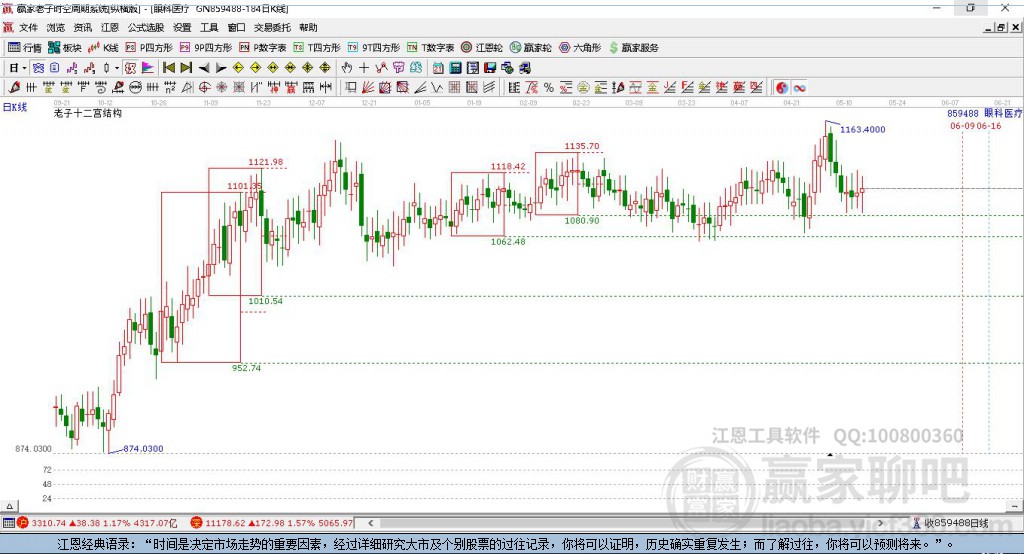The width and height of the screenshot is (1024, 554).
Task: Open the 工具 menu
Action: click(209, 27)
